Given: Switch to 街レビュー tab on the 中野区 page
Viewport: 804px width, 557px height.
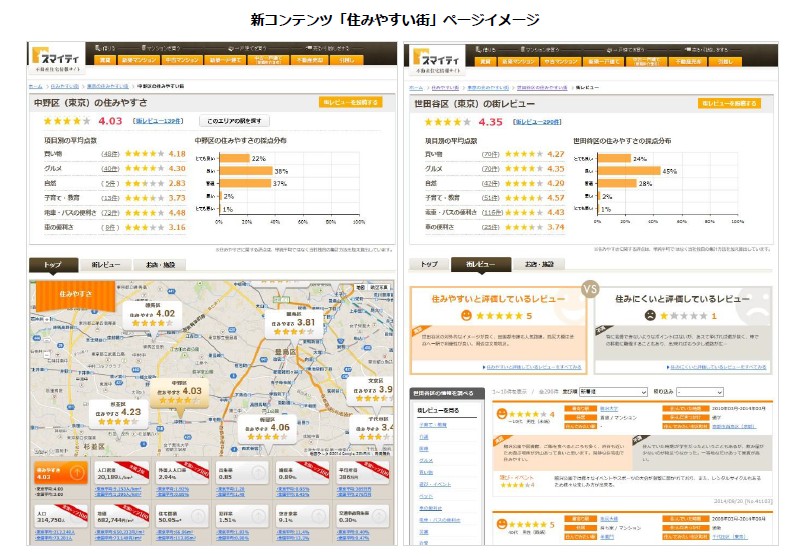Looking at the screenshot, I should click(106, 265).
